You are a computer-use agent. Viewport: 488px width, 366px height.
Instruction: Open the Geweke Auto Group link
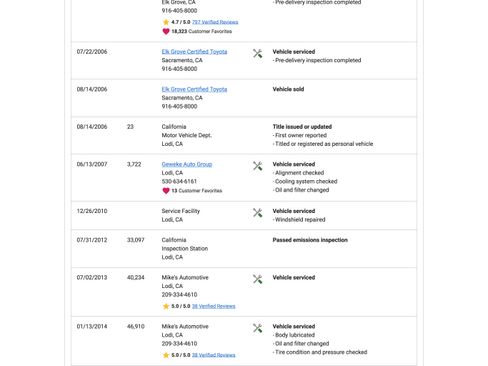187,164
